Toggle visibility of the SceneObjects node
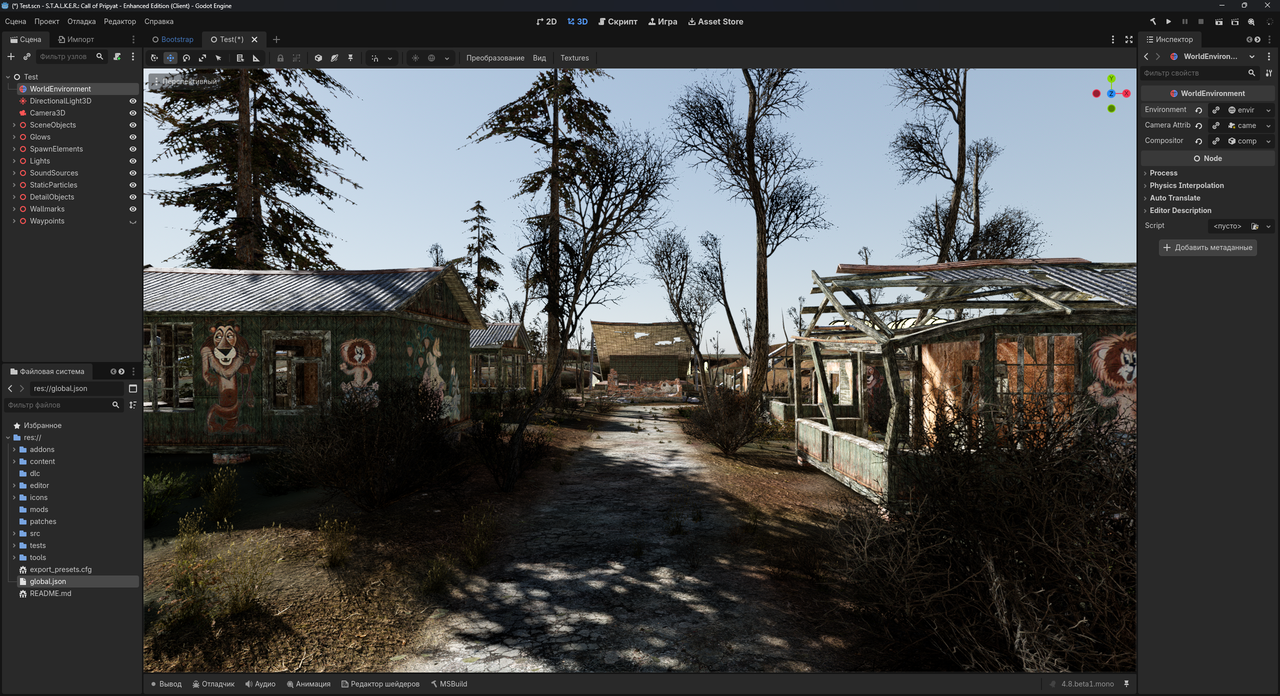Viewport: 1280px width, 696px height. click(x=133, y=125)
